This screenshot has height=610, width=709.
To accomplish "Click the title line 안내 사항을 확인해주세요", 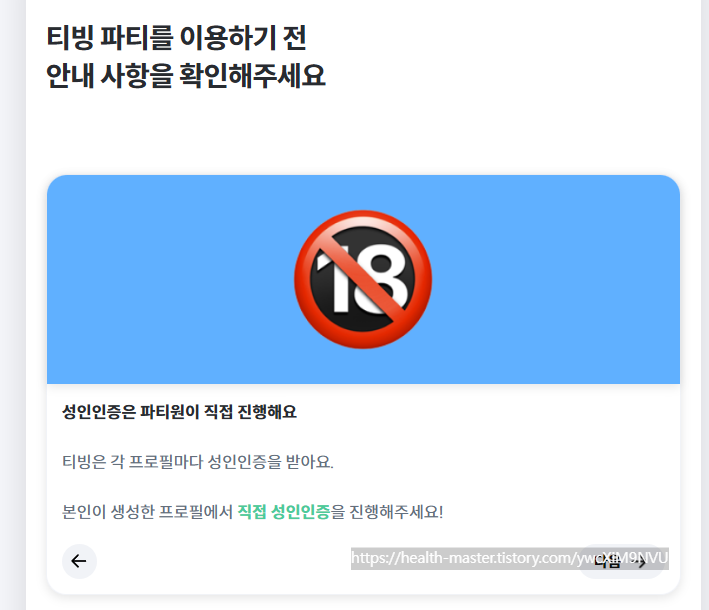I will (x=186, y=75).
